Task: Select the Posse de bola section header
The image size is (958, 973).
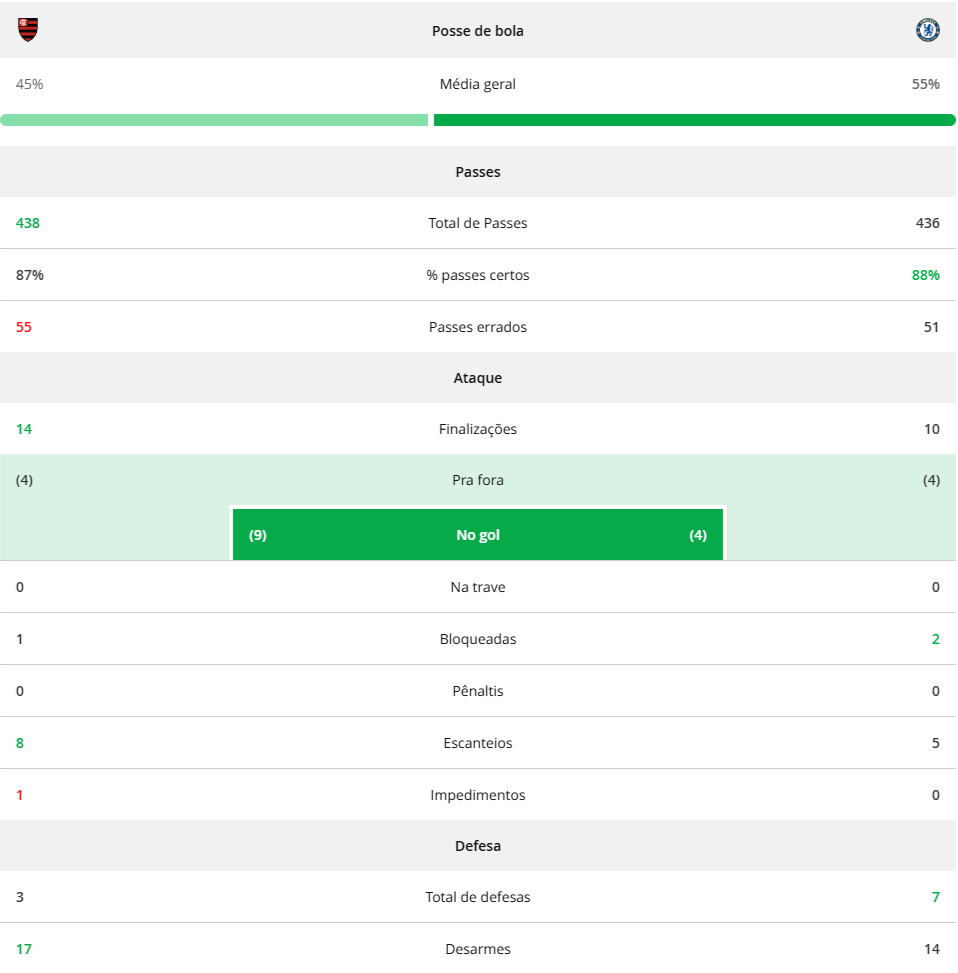Action: pos(478,30)
